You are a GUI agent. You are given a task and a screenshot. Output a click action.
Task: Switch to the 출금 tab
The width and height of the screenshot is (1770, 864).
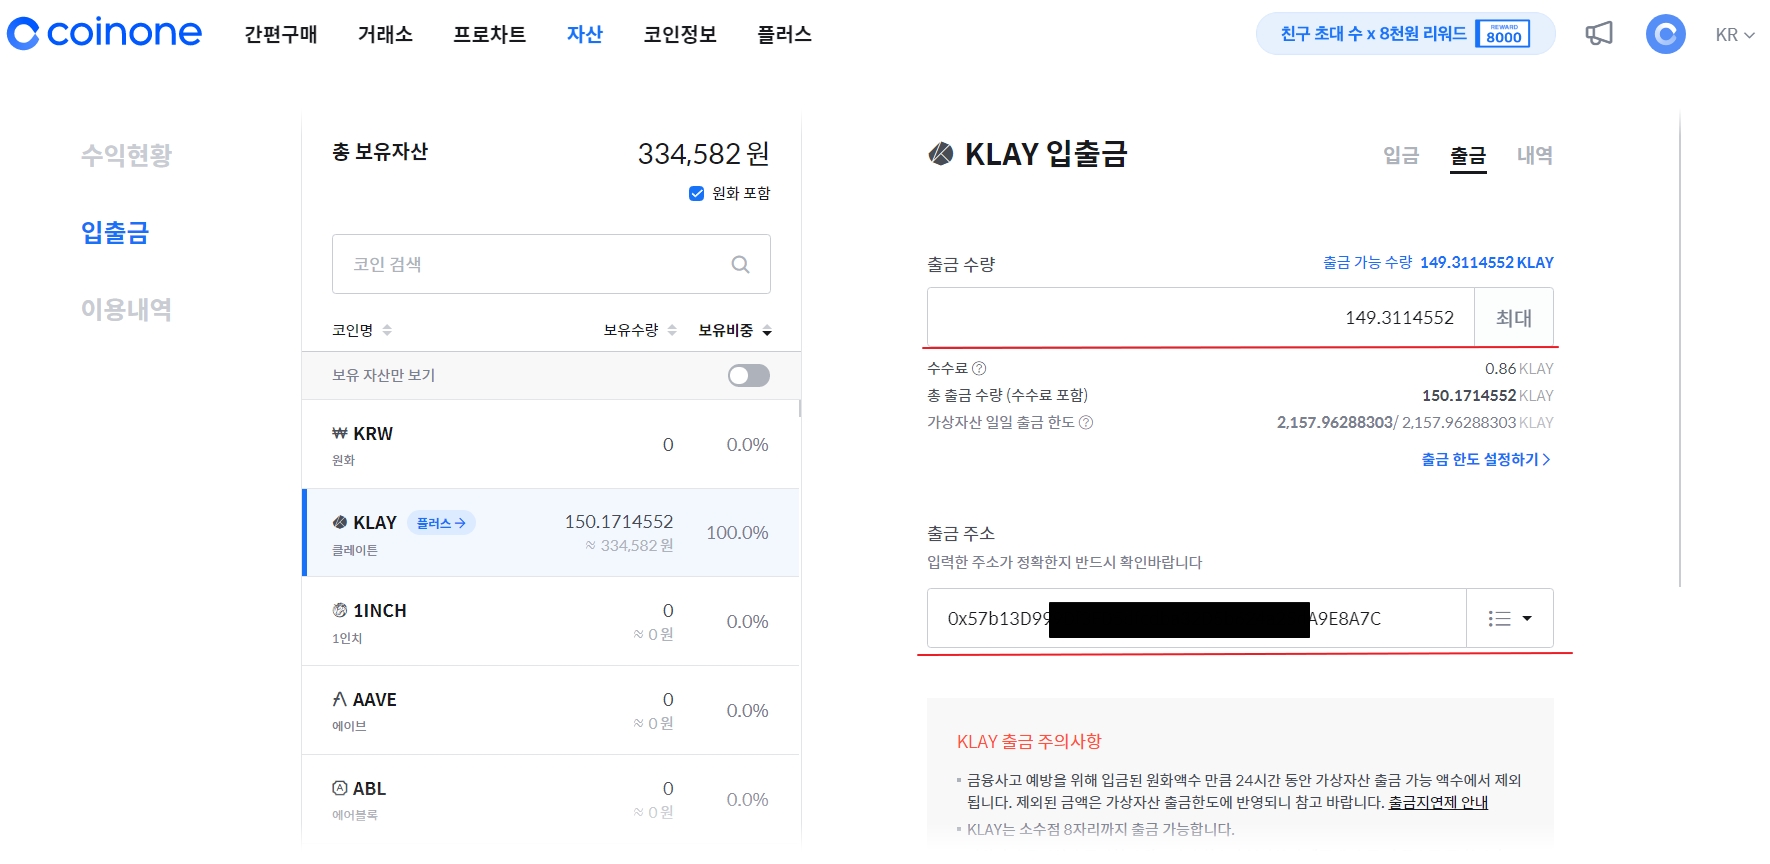pyautogui.click(x=1468, y=155)
